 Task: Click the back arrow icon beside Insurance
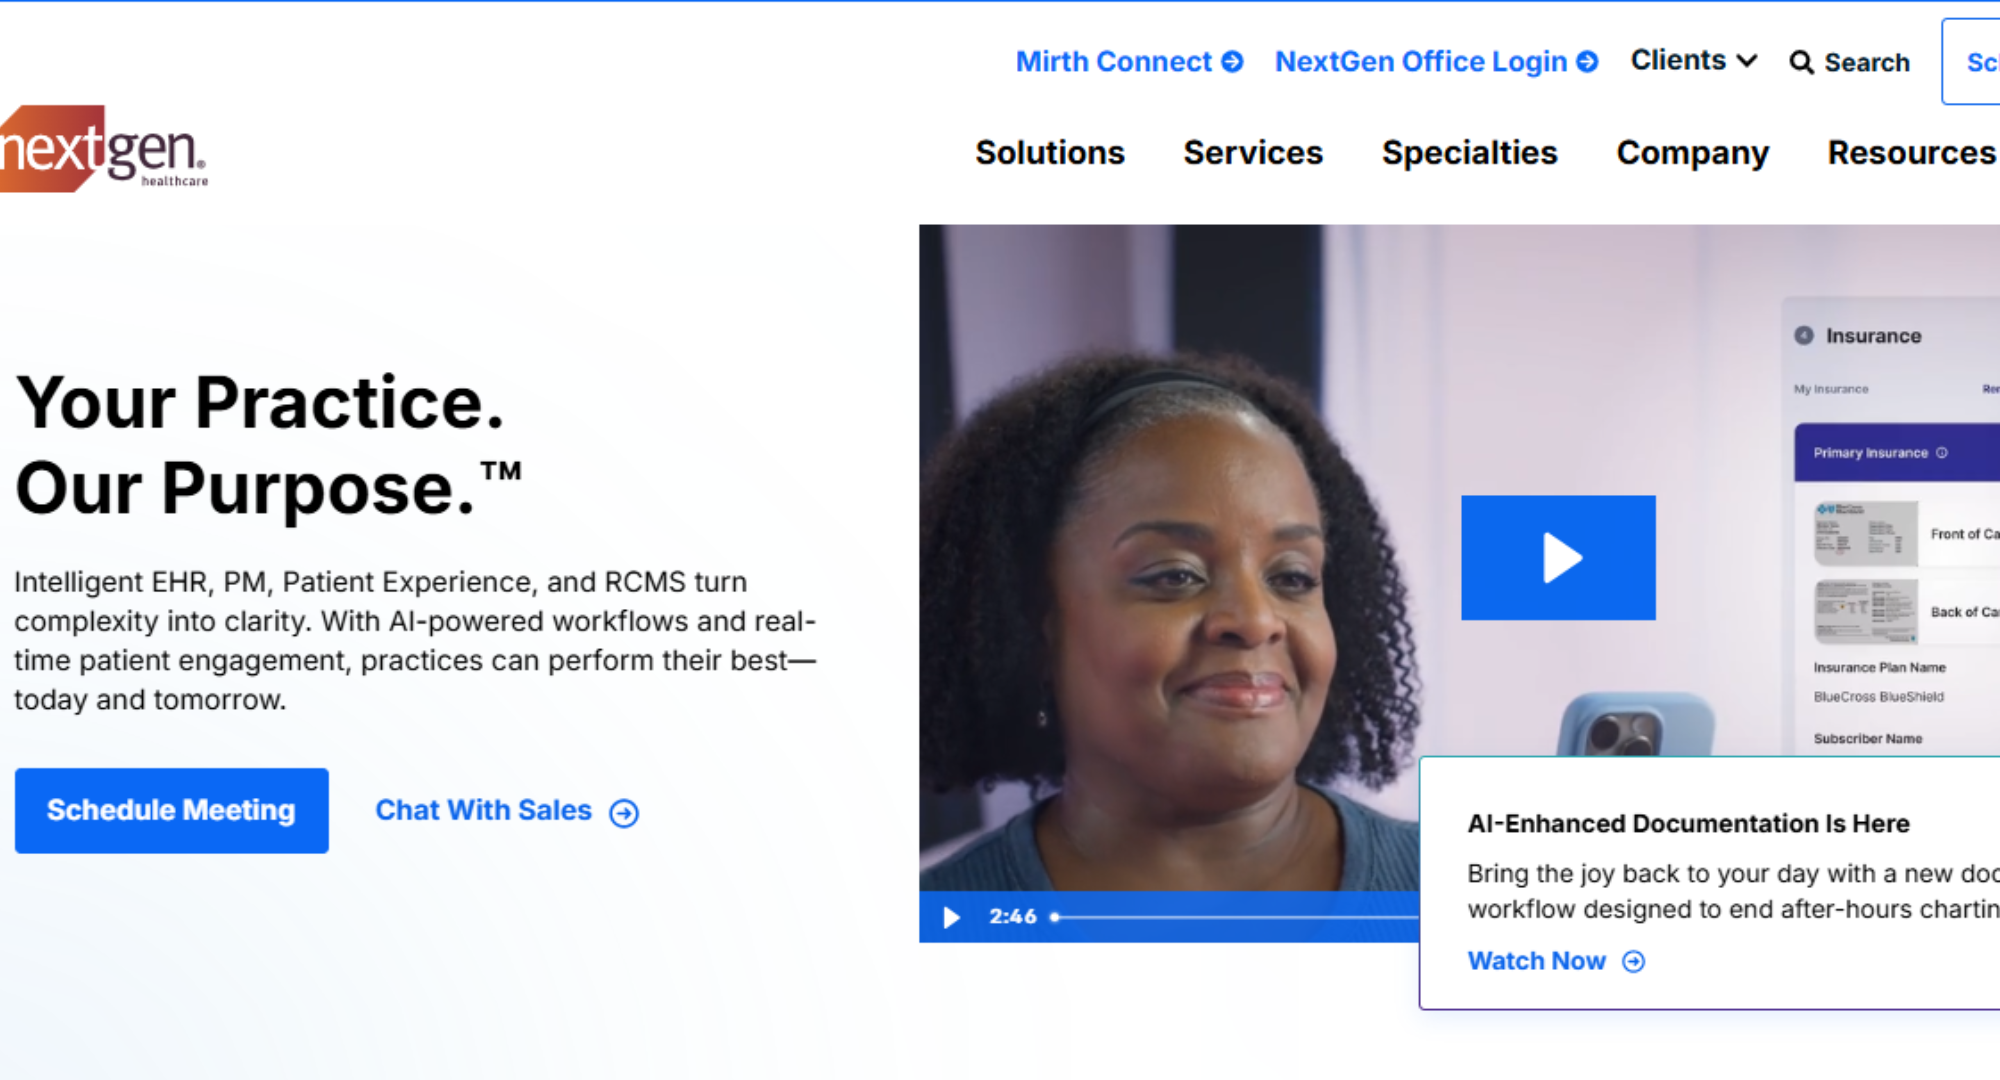pyautogui.click(x=1804, y=336)
